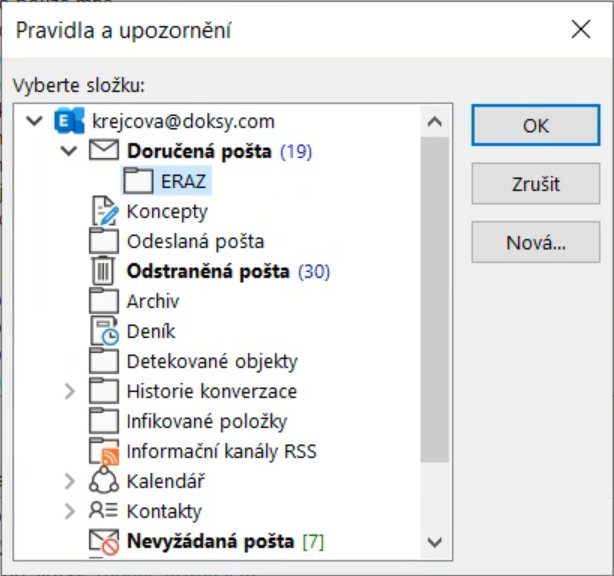The width and height of the screenshot is (614, 576).
Task: Expand the Historie konverzace folder
Action: click(x=69, y=391)
